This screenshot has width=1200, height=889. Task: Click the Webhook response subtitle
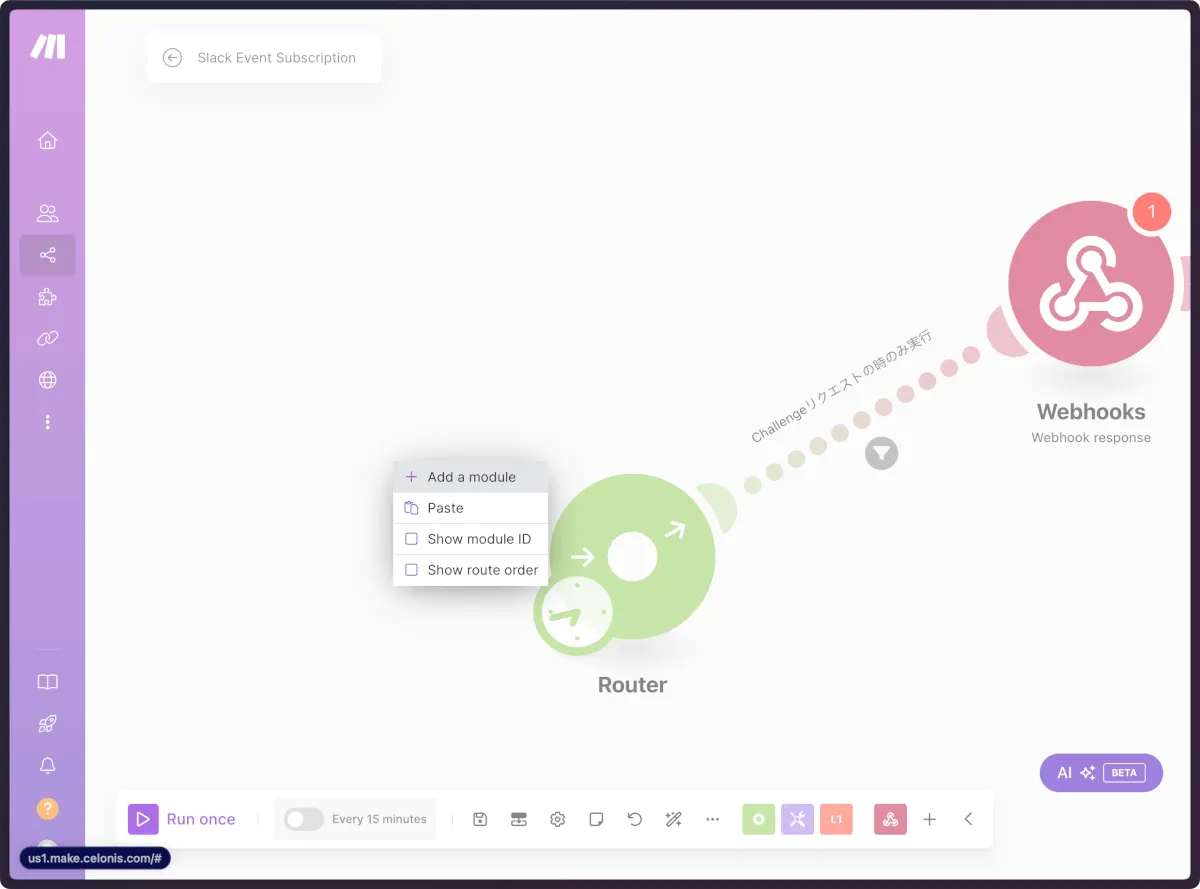pyautogui.click(x=1091, y=438)
